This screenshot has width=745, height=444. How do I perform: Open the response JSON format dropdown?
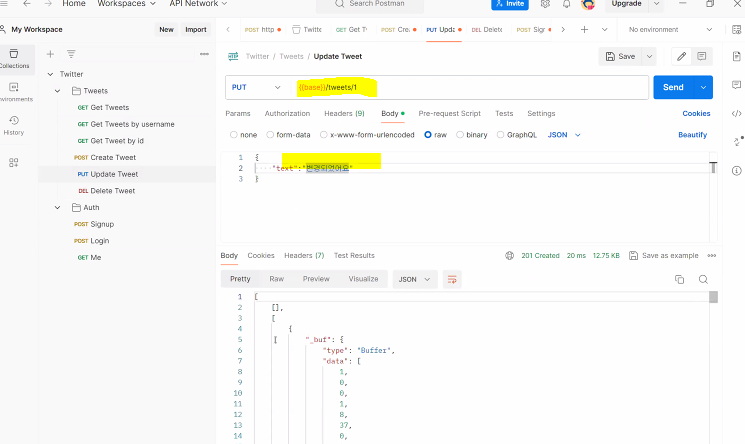(x=414, y=280)
